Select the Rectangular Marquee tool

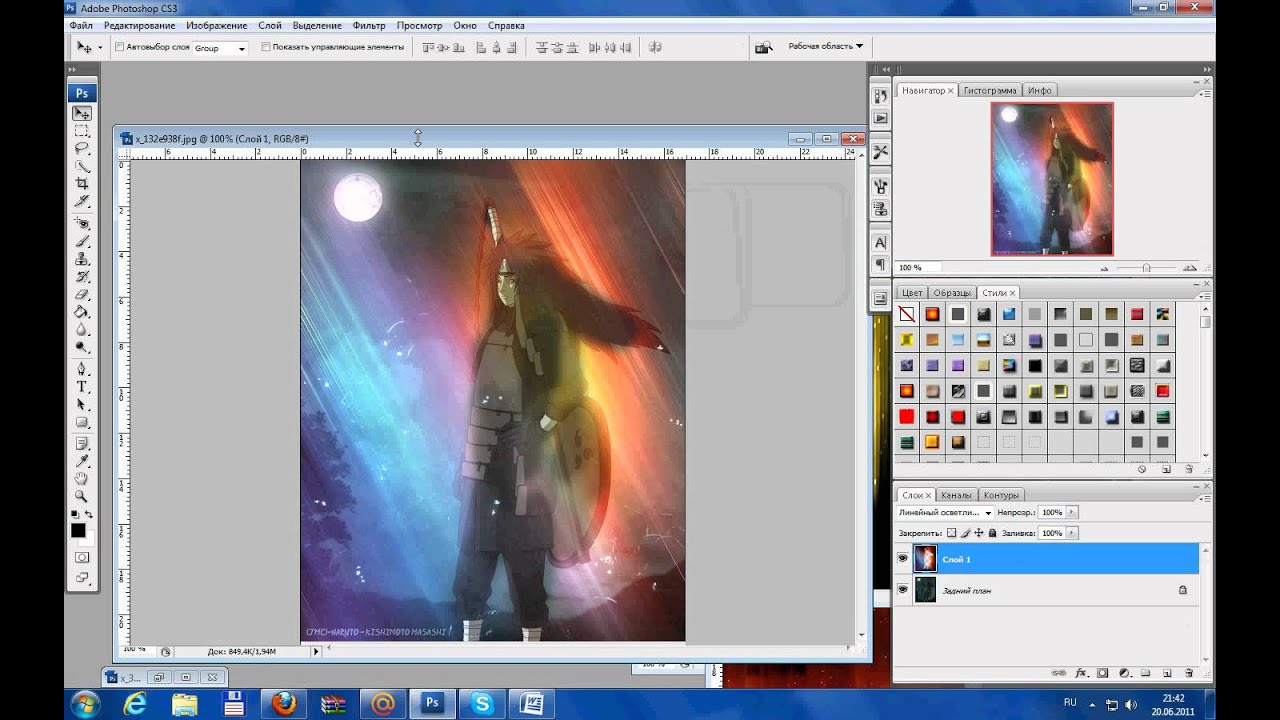click(82, 131)
